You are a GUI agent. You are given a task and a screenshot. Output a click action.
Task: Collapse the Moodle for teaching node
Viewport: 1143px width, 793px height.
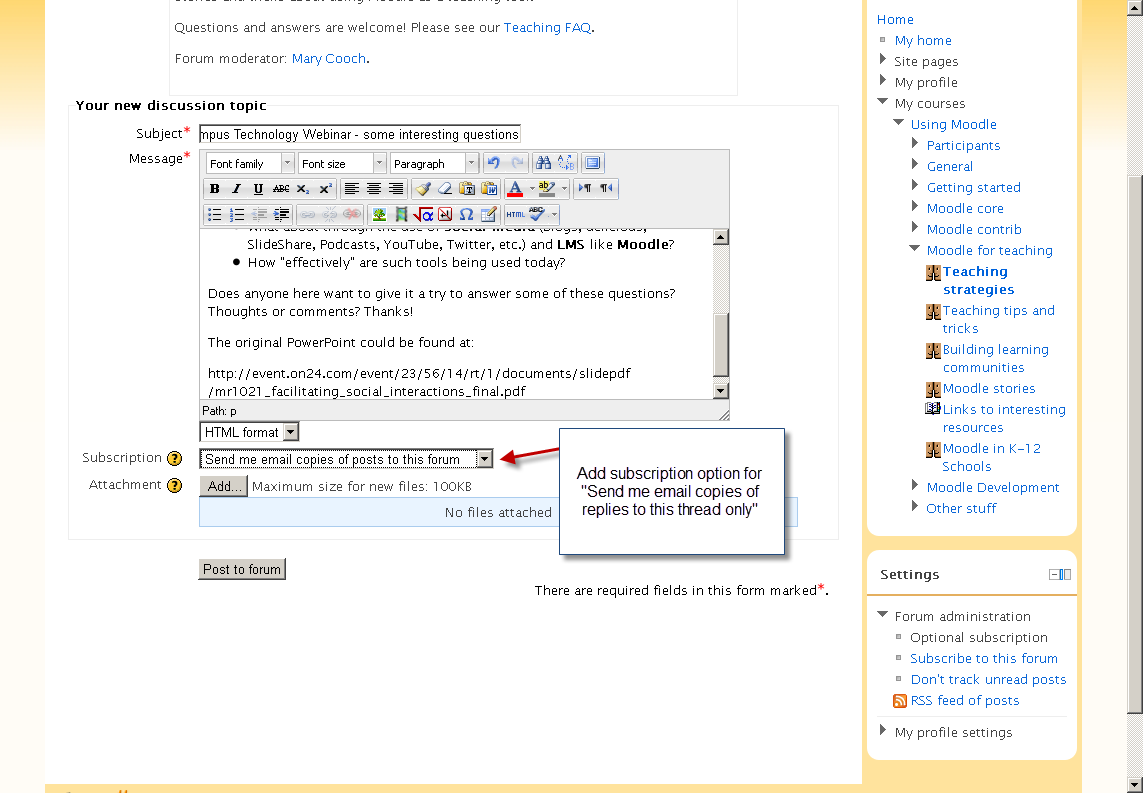click(915, 249)
